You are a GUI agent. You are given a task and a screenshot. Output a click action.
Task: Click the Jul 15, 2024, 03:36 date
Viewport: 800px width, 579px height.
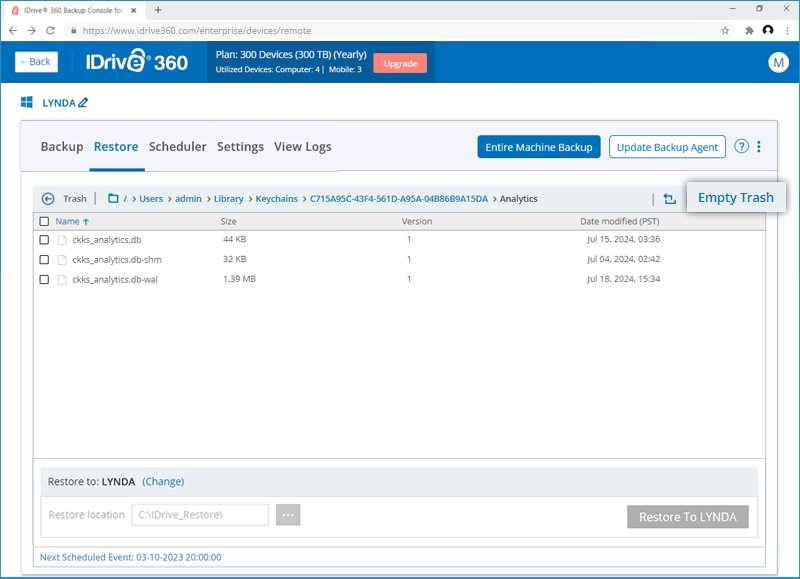pos(623,239)
